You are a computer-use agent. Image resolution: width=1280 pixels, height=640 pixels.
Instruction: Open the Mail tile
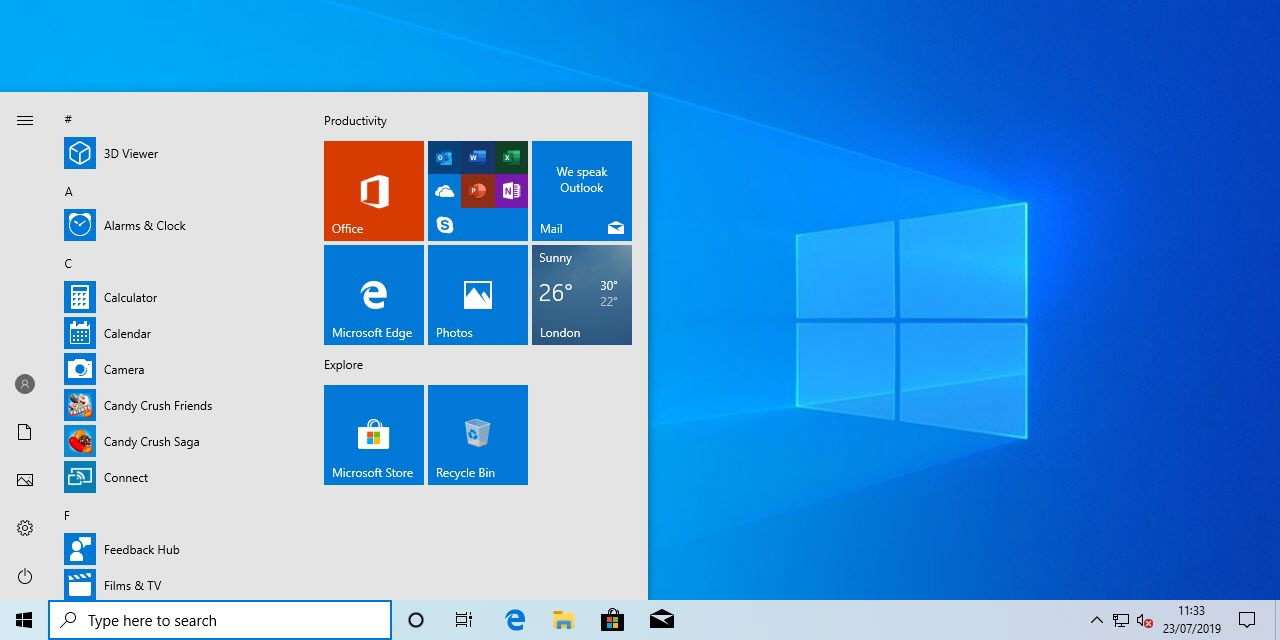(x=581, y=191)
